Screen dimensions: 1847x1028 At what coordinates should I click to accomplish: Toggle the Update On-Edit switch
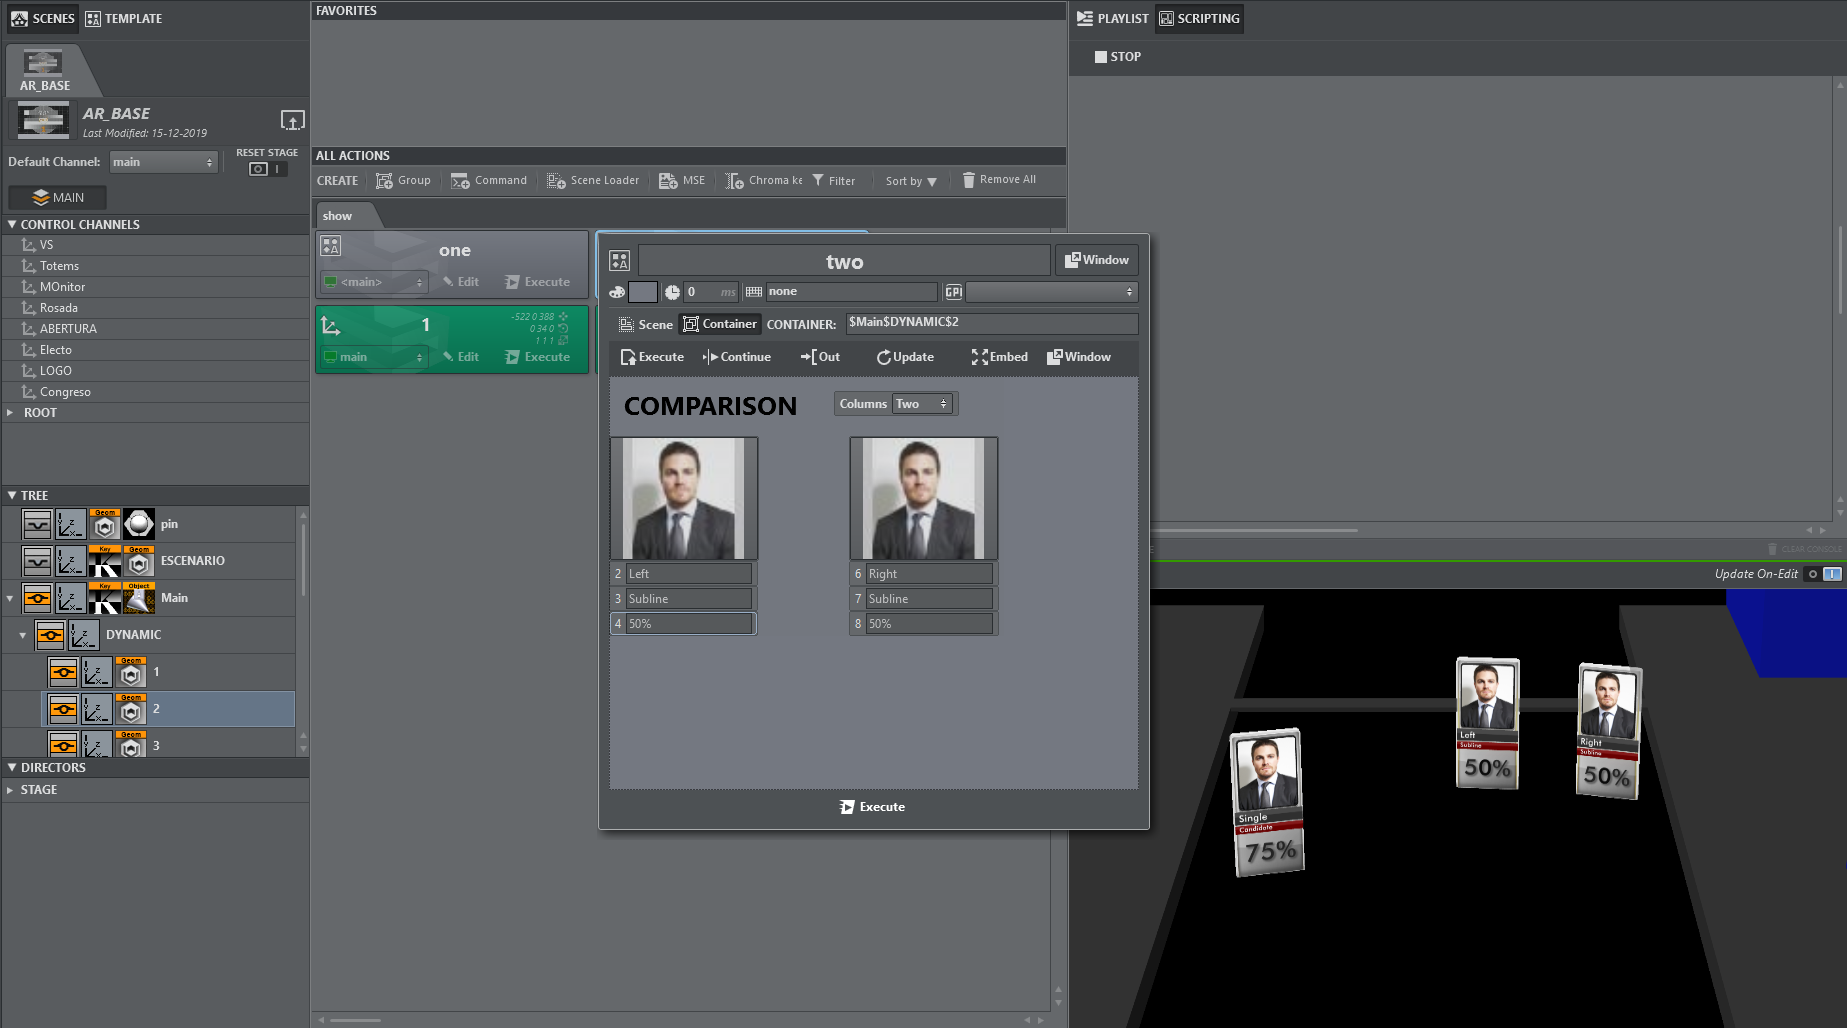pos(1822,574)
